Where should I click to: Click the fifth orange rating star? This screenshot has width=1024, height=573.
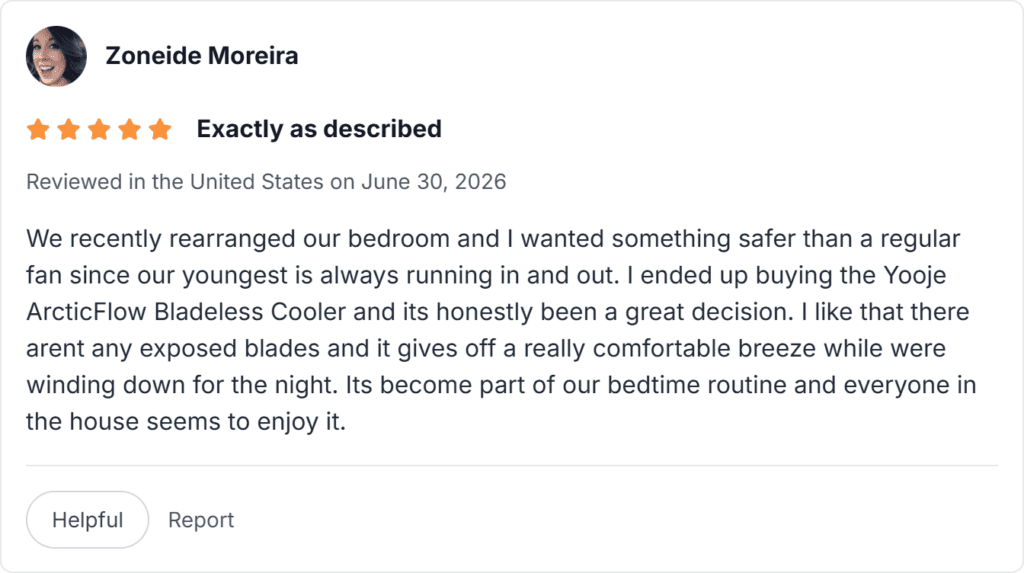160,129
